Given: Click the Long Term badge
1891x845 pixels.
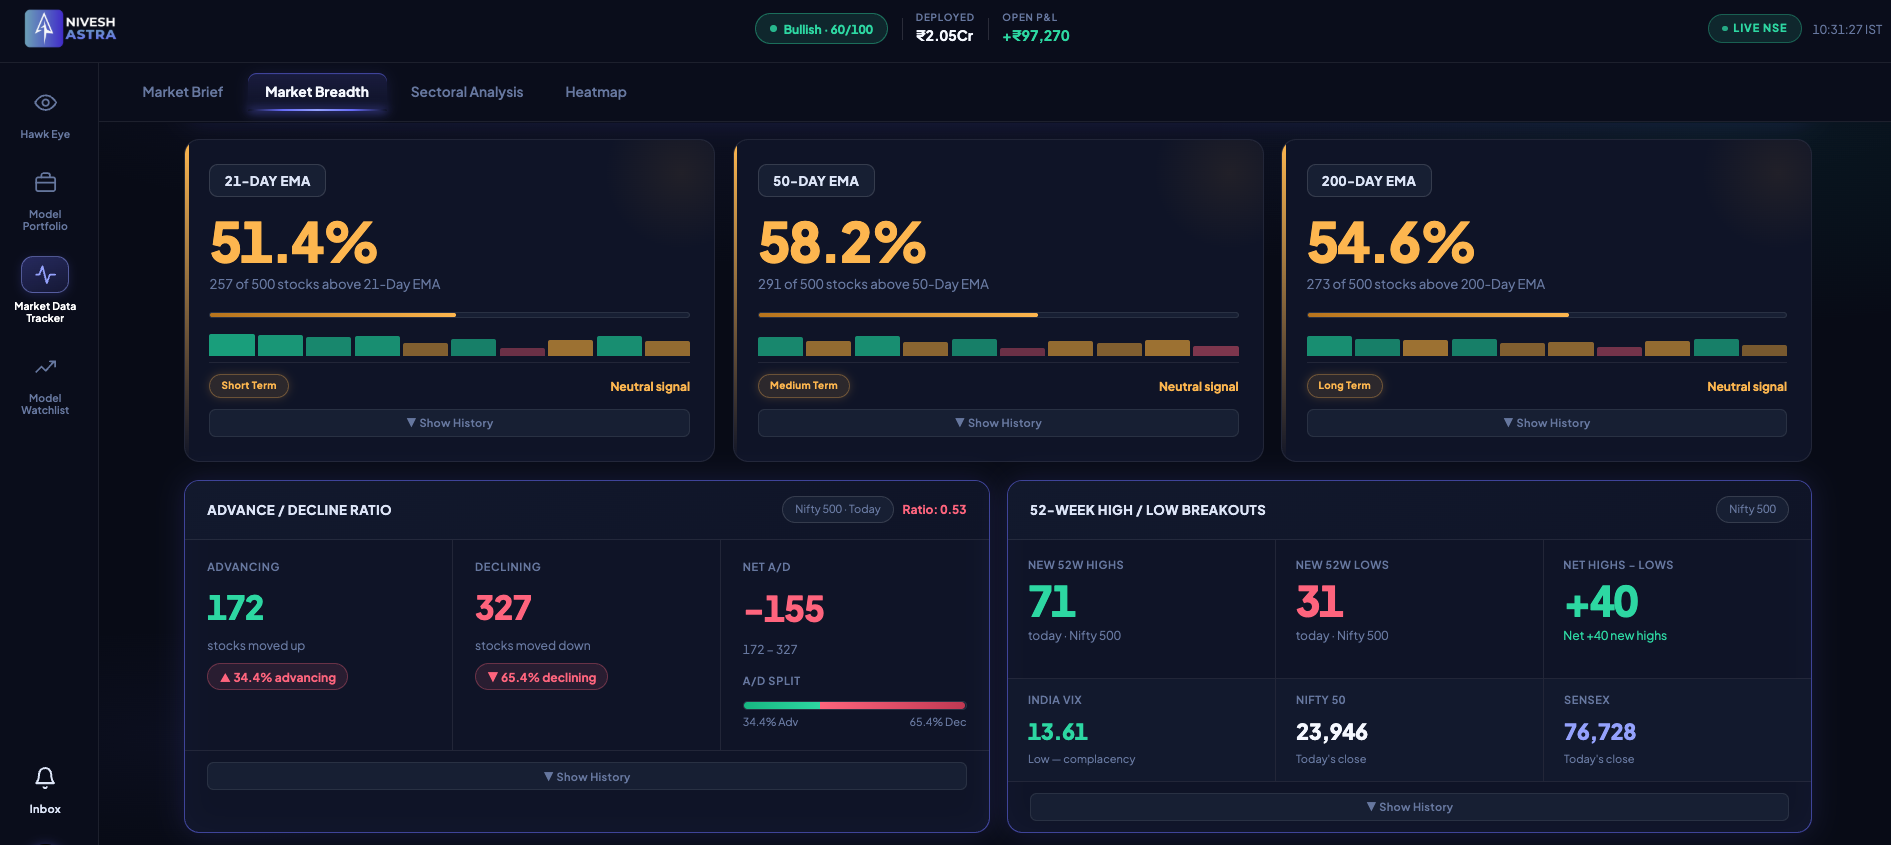Looking at the screenshot, I should click(x=1344, y=386).
